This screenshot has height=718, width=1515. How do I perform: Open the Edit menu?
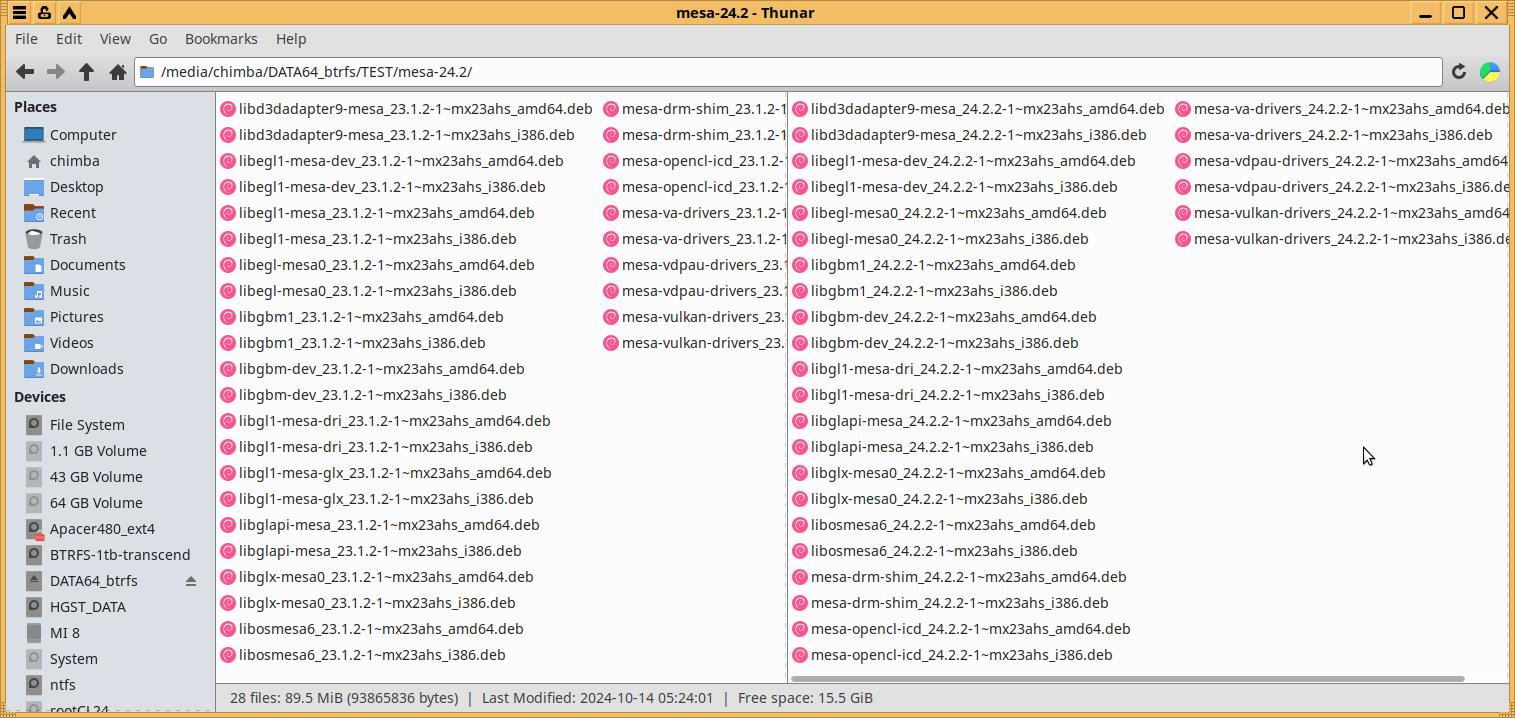[69, 39]
